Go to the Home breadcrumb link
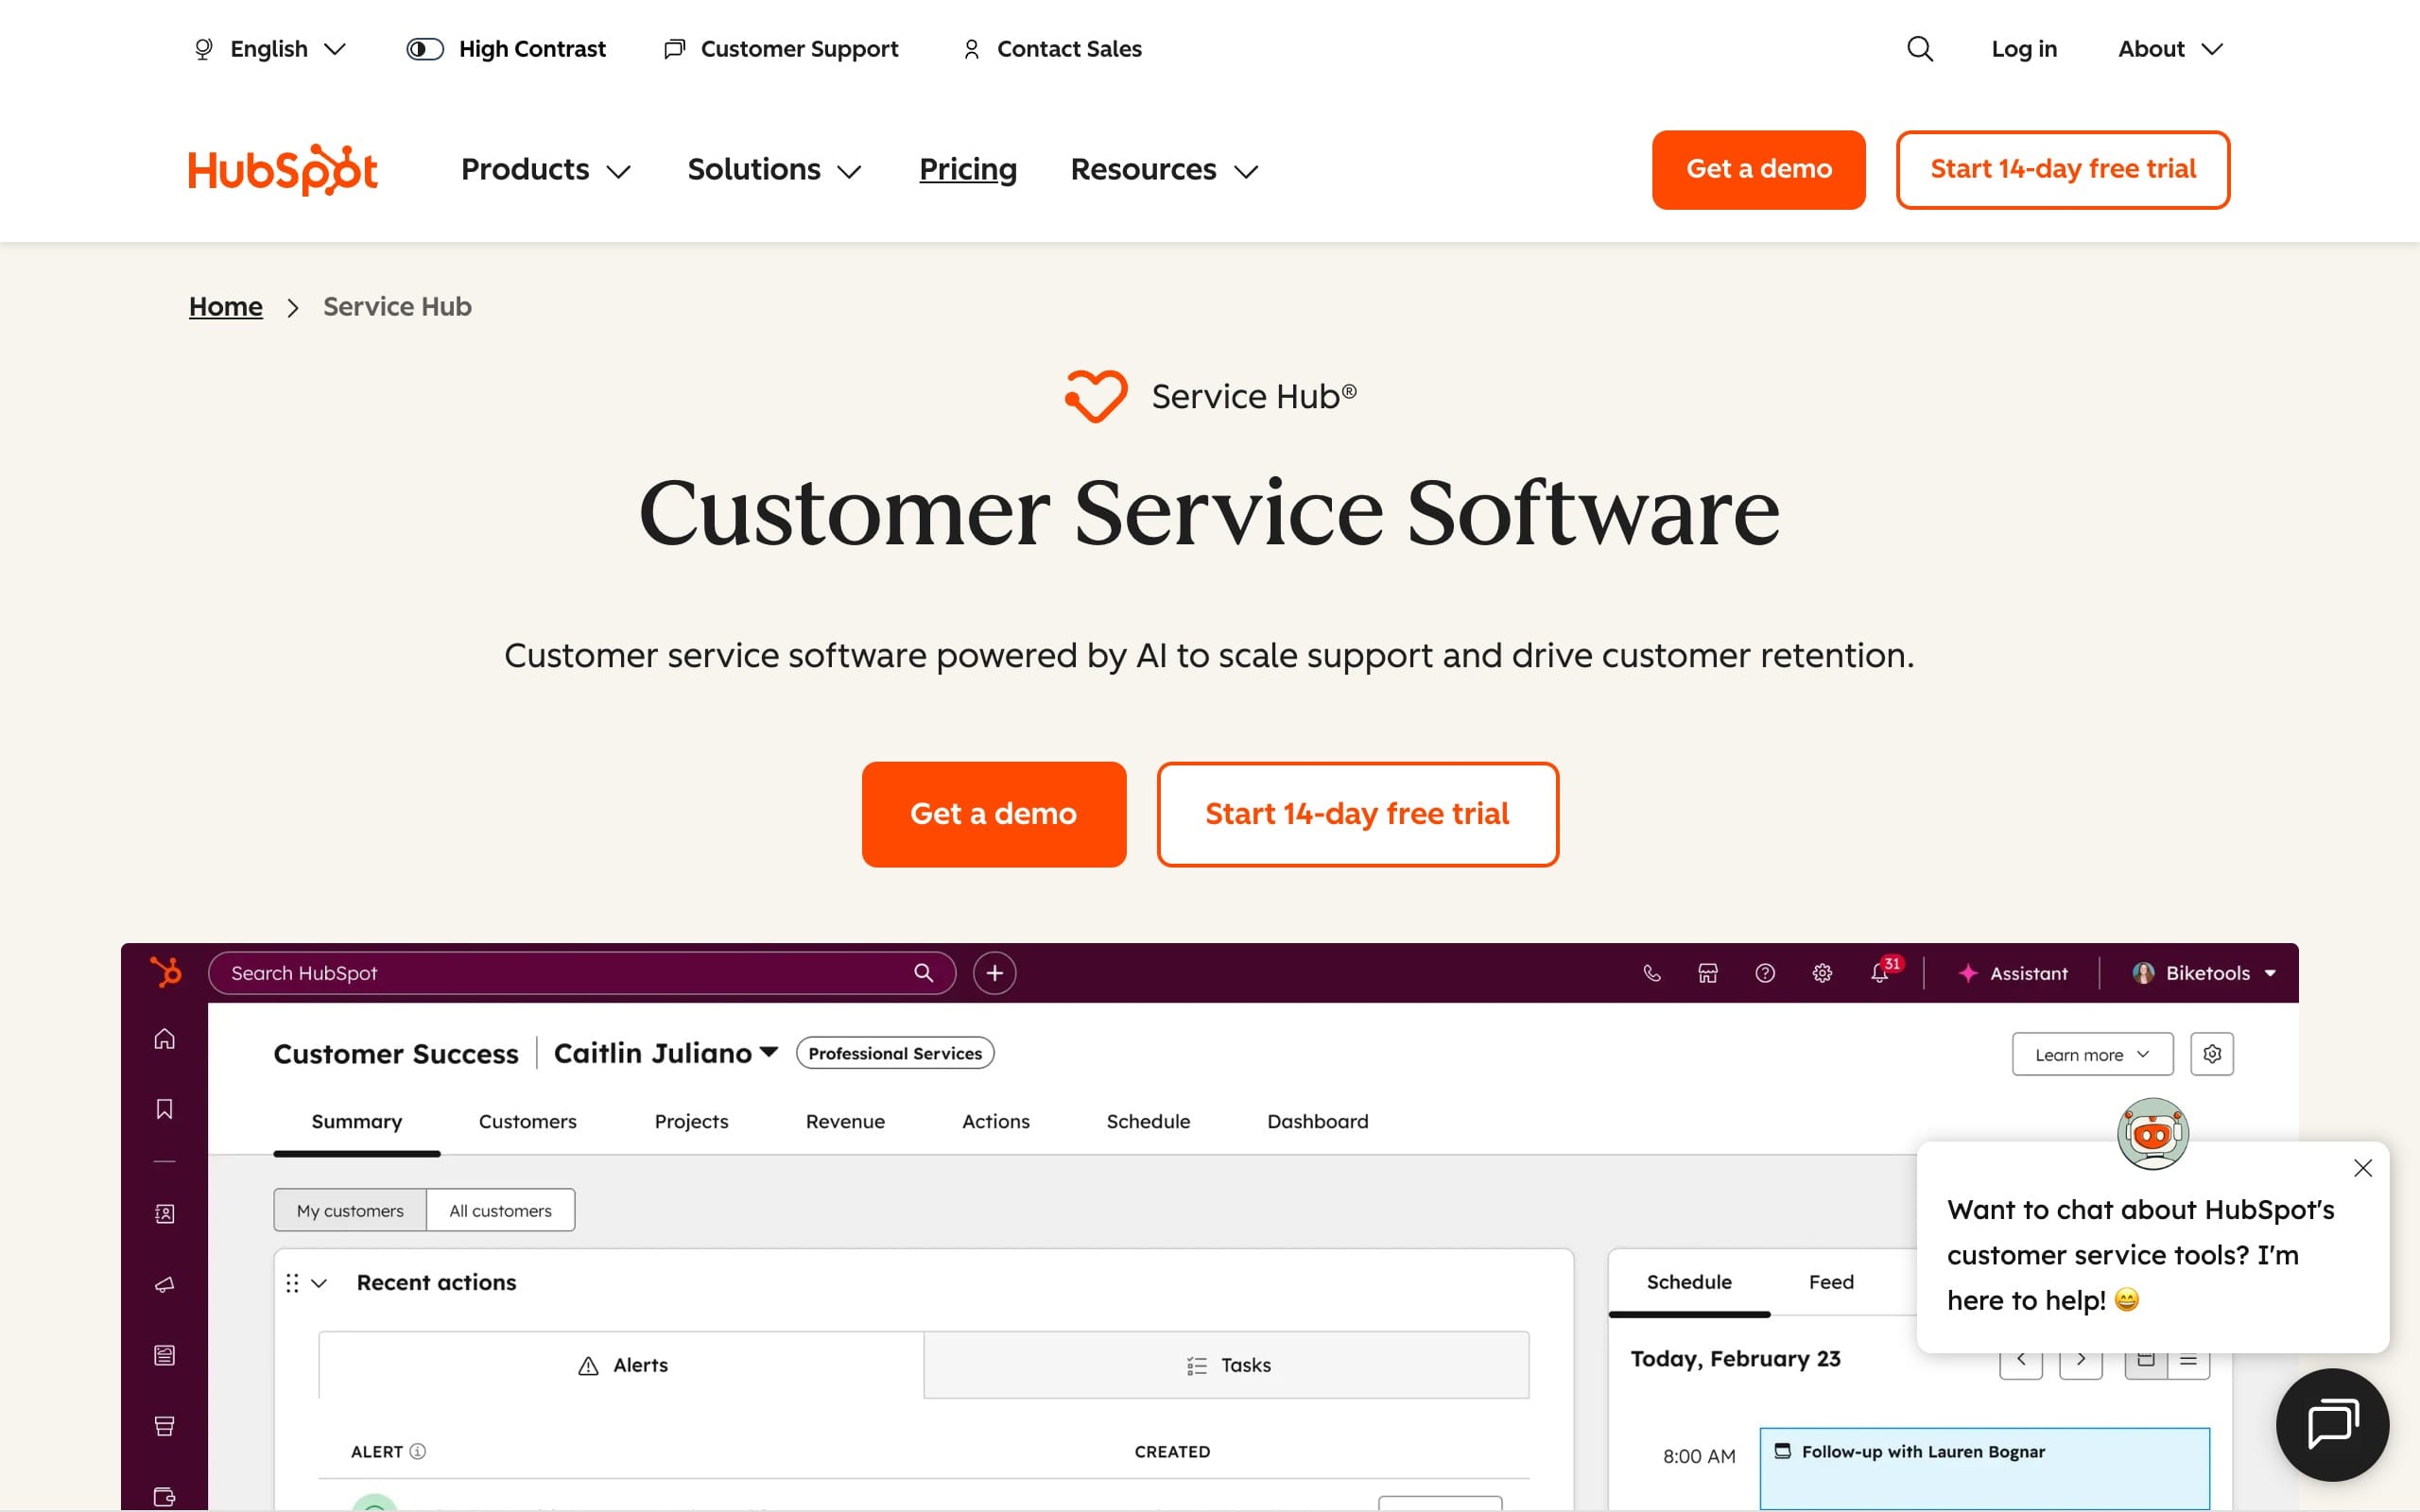Viewport: 2420px width, 1512px height. coord(226,307)
